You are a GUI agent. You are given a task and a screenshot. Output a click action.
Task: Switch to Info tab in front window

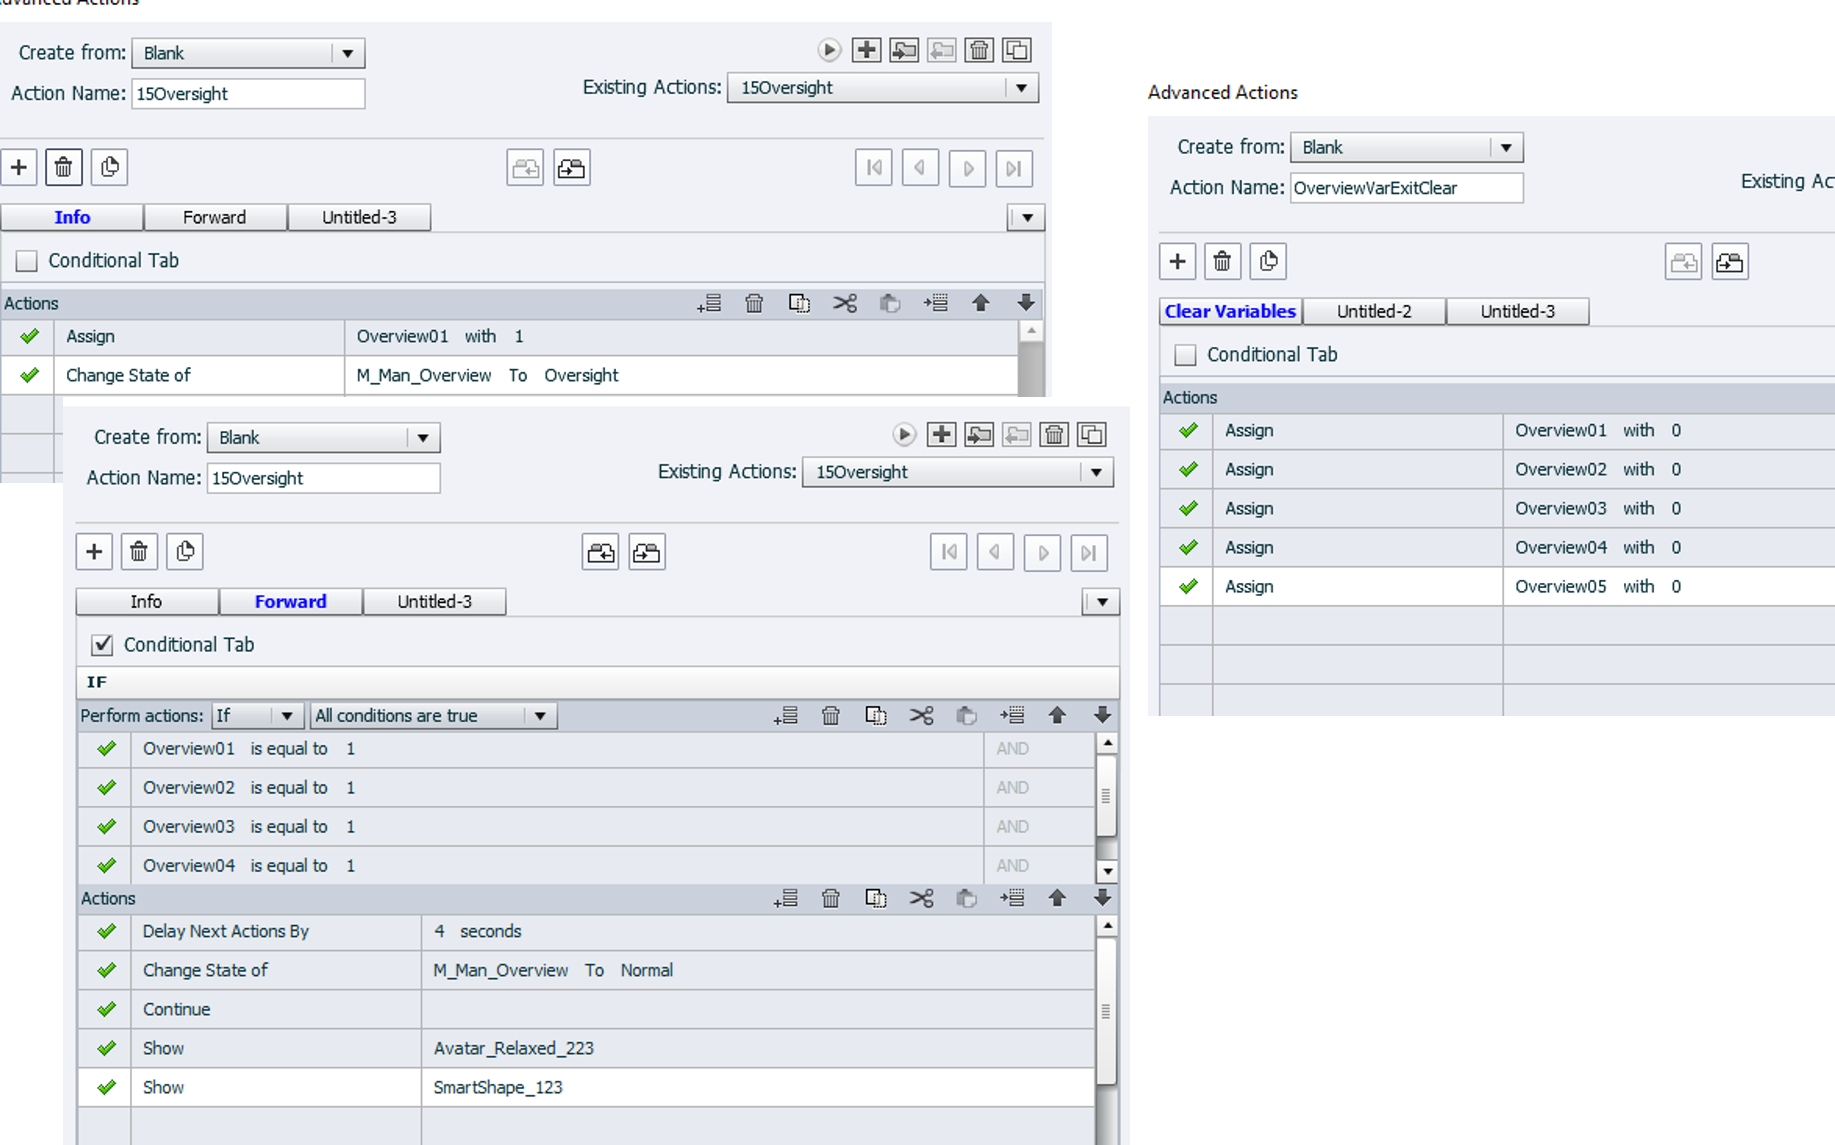point(146,601)
